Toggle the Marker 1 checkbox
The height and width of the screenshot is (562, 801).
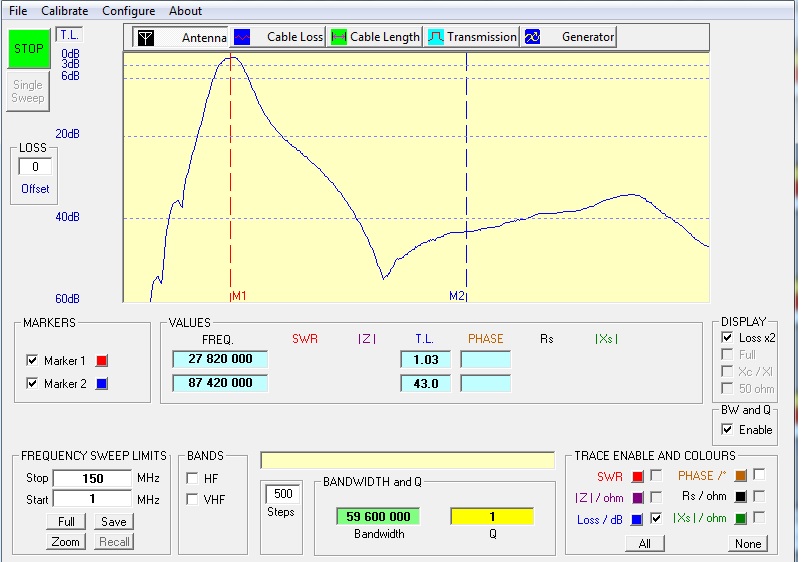coord(32,361)
